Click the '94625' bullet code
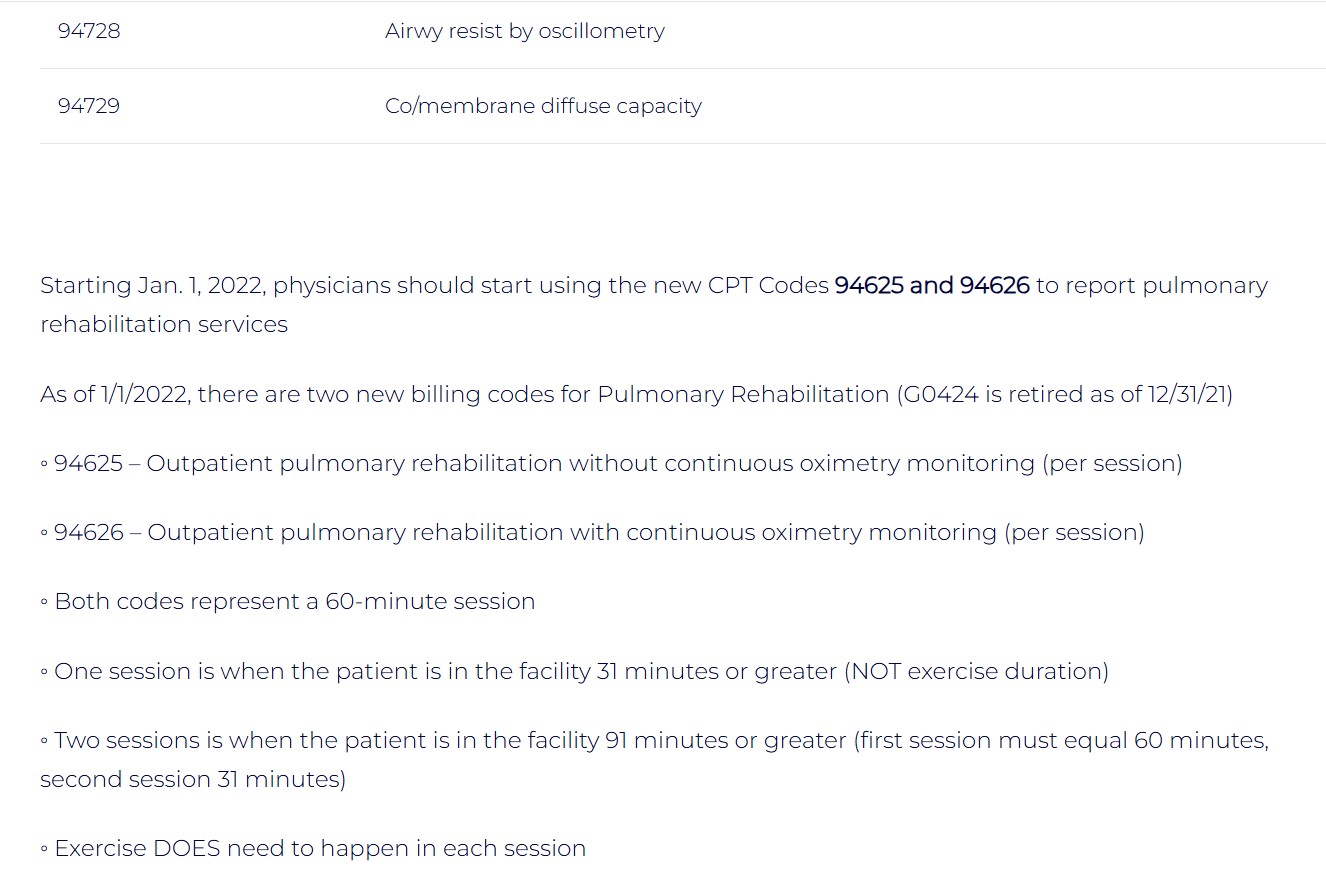 (x=88, y=463)
